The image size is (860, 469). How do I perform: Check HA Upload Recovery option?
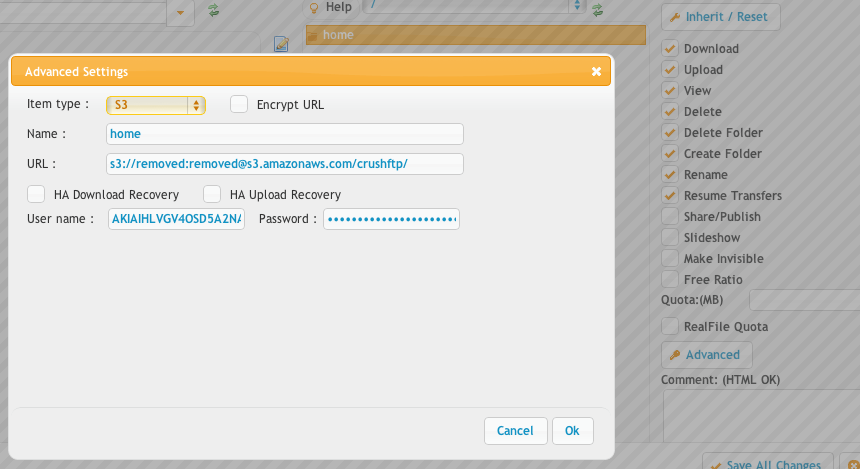[212, 194]
